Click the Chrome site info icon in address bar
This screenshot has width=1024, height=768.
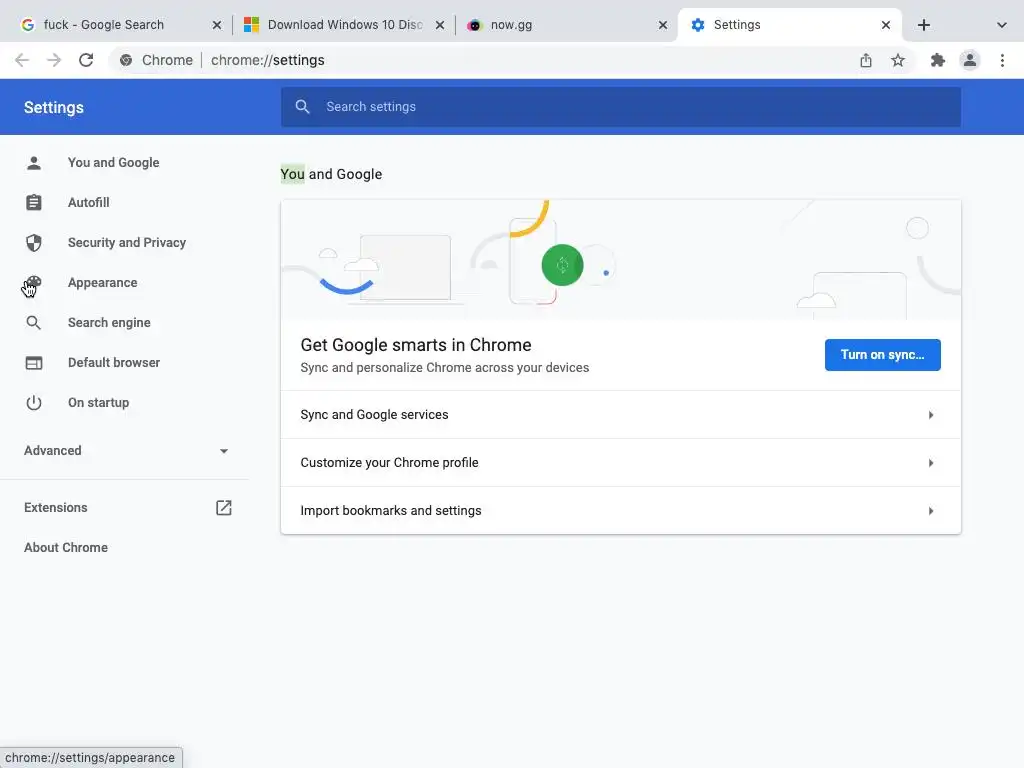pyautogui.click(x=126, y=60)
